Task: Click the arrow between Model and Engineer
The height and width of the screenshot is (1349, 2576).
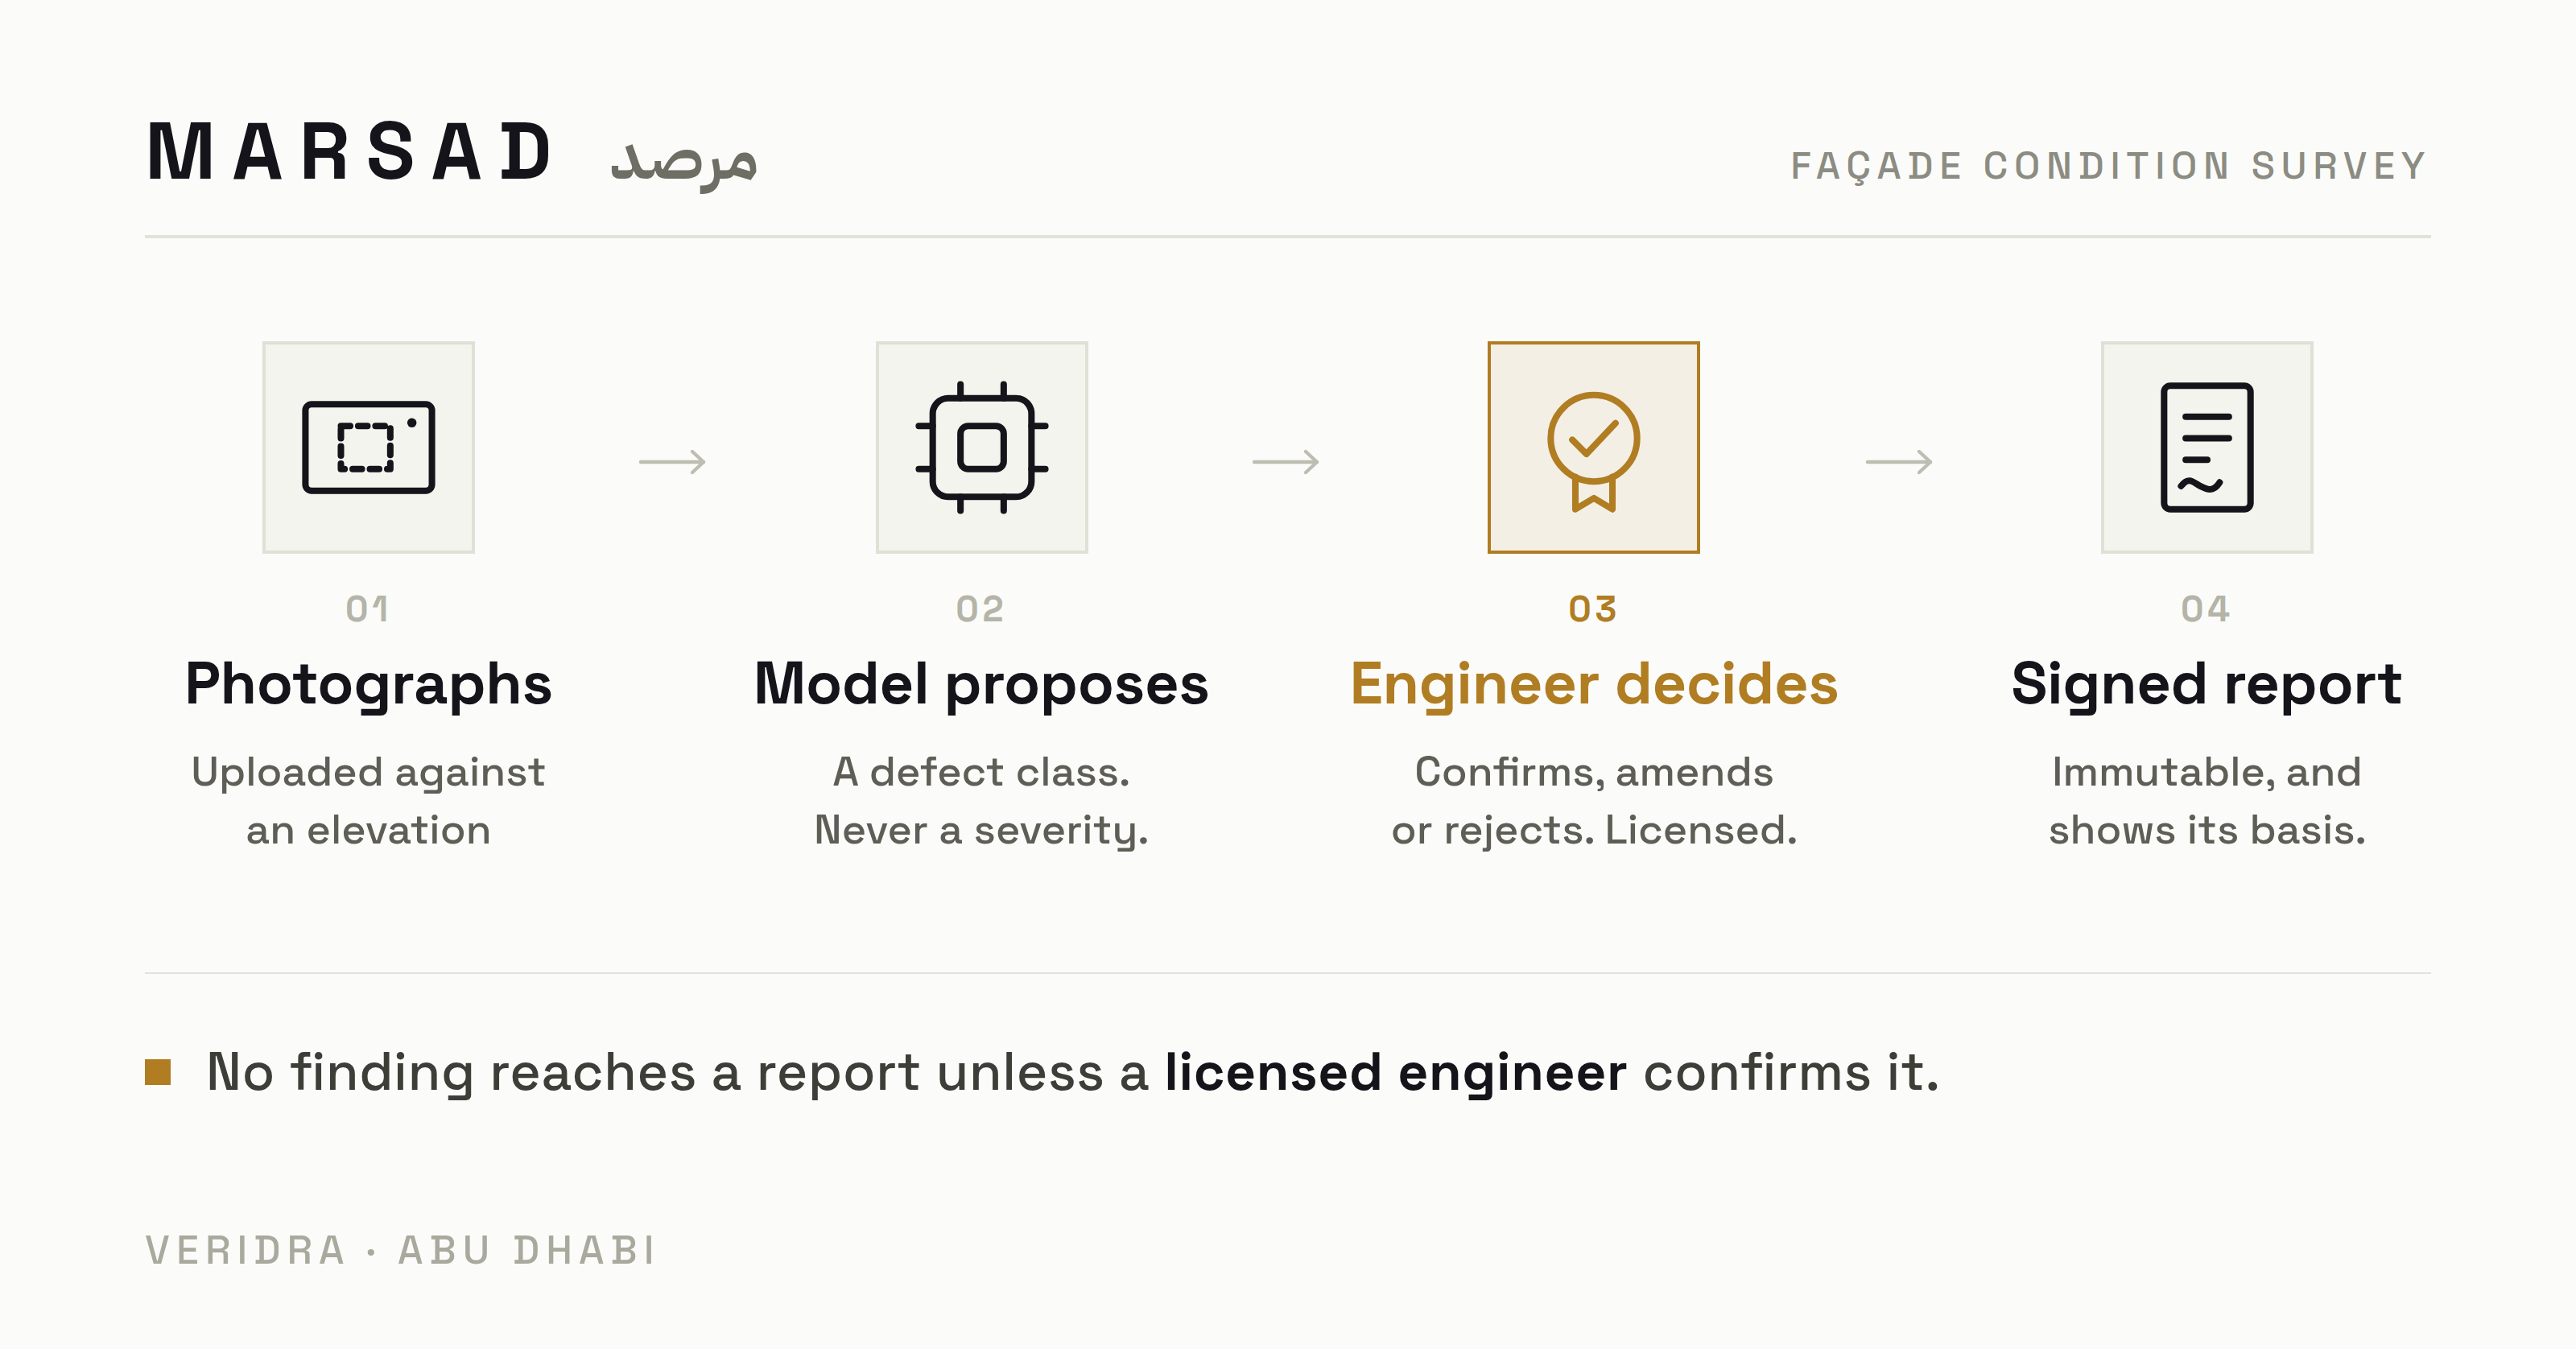Action: [1286, 461]
